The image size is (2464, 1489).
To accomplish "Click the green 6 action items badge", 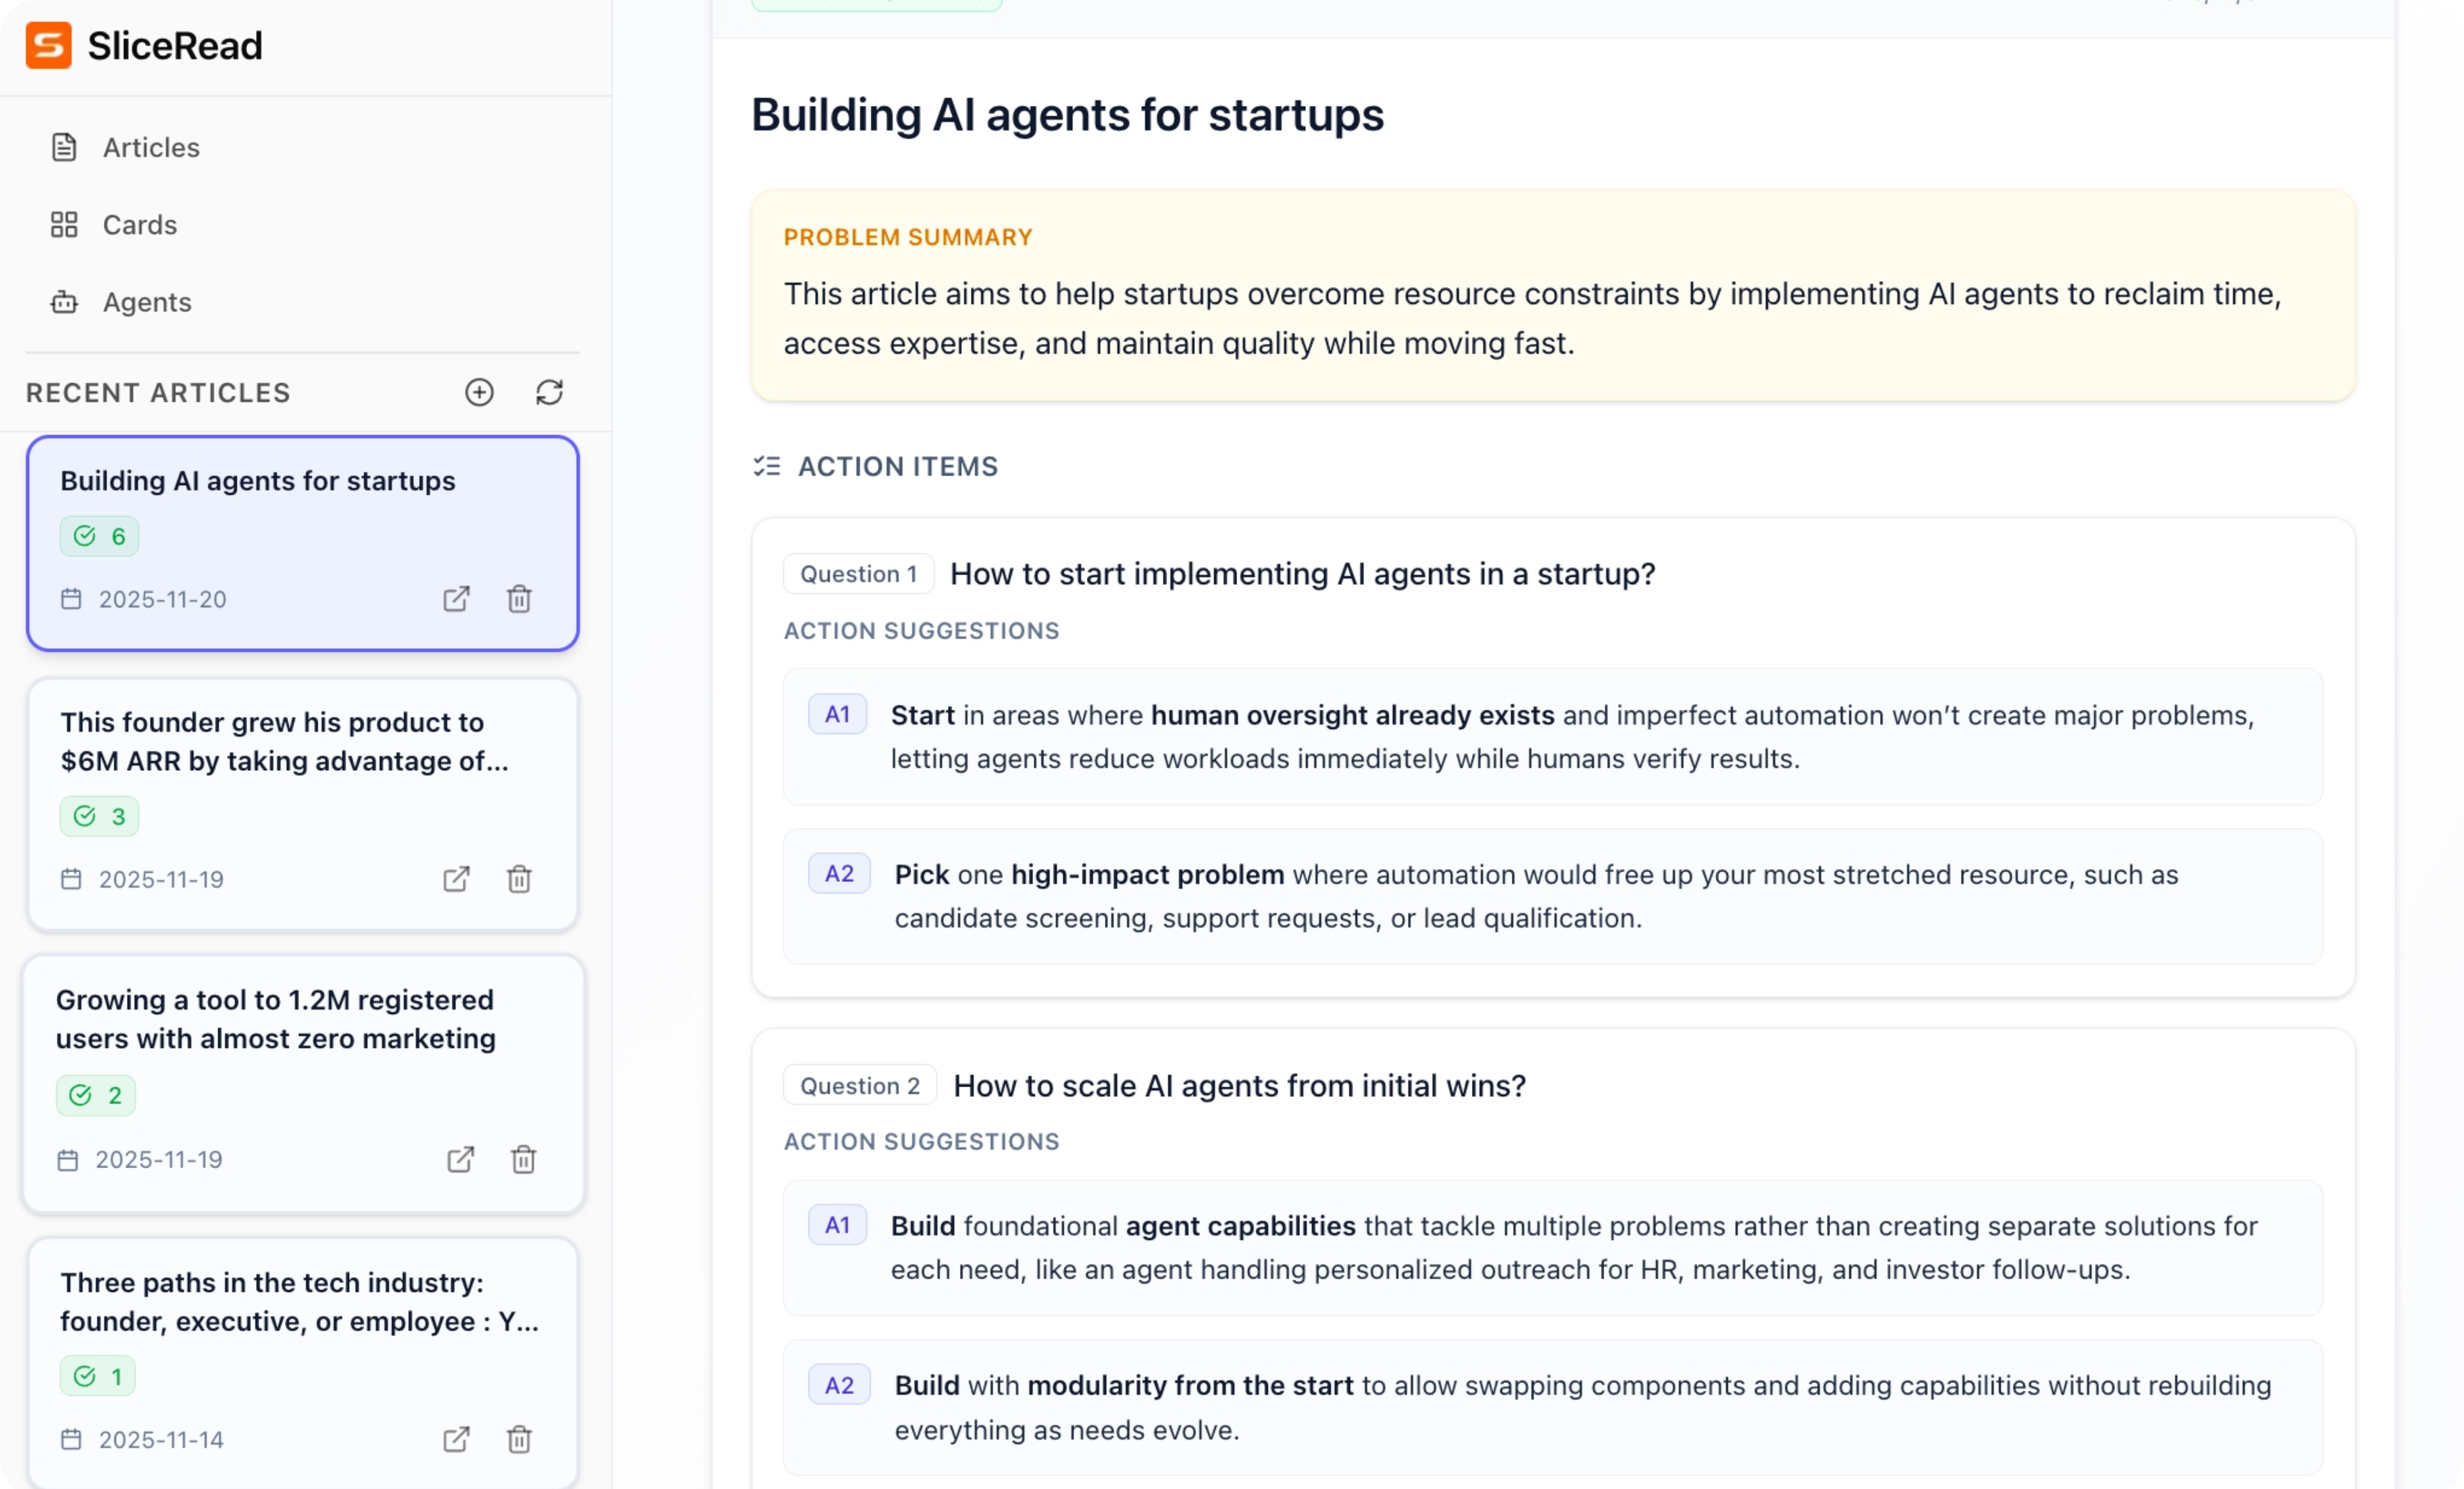I will pos(99,536).
